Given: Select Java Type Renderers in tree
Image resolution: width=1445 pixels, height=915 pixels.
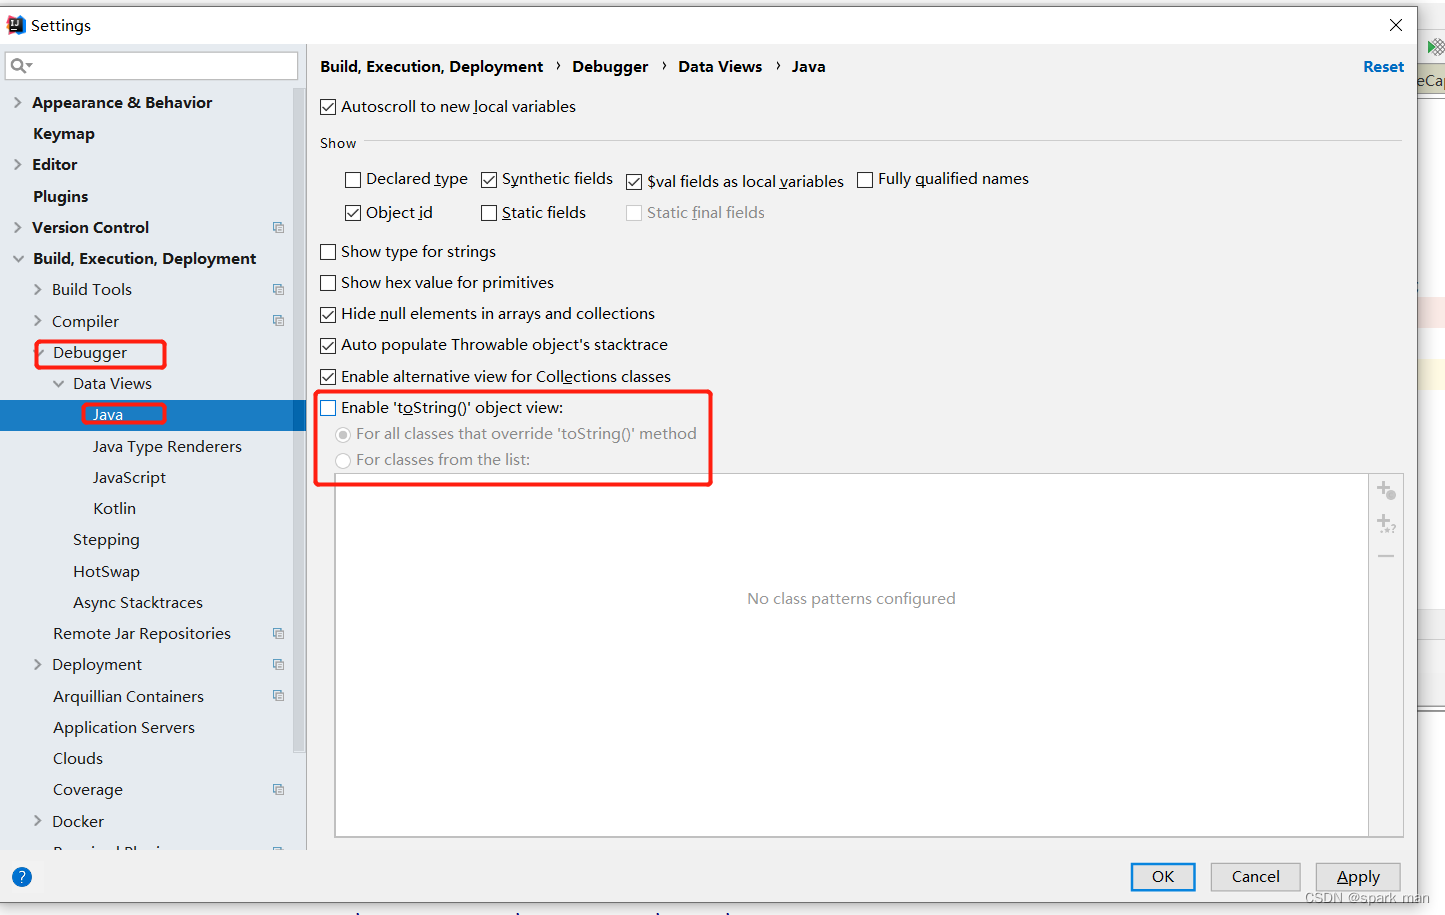Looking at the screenshot, I should point(167,446).
